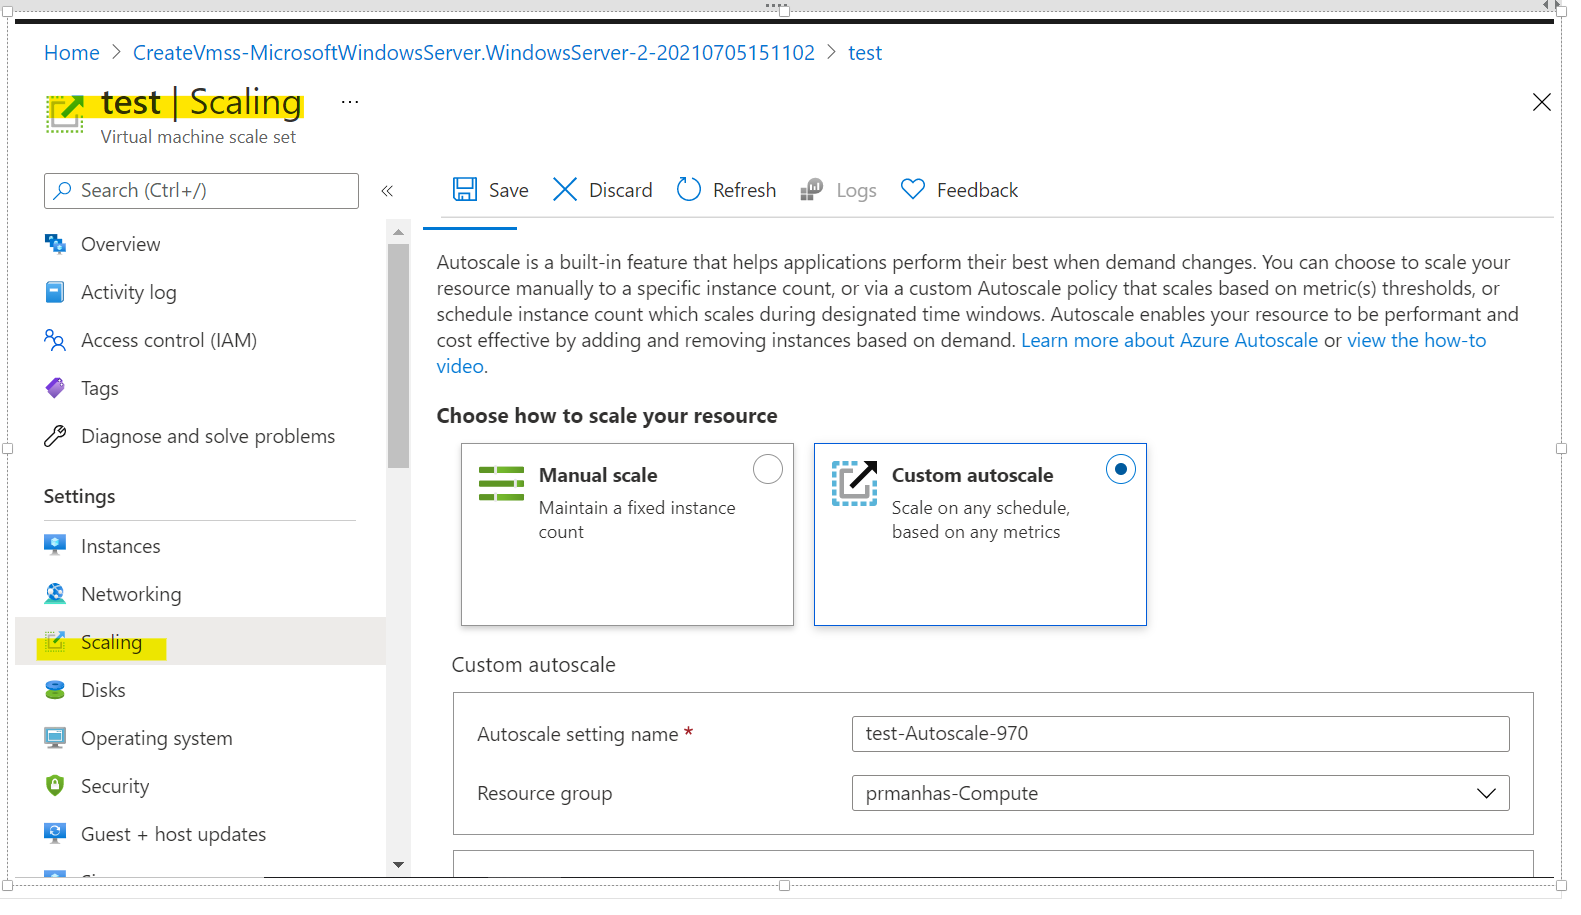Click the Guest + host updates icon
Viewport: 1581px width, 915px height.
pyautogui.click(x=55, y=833)
